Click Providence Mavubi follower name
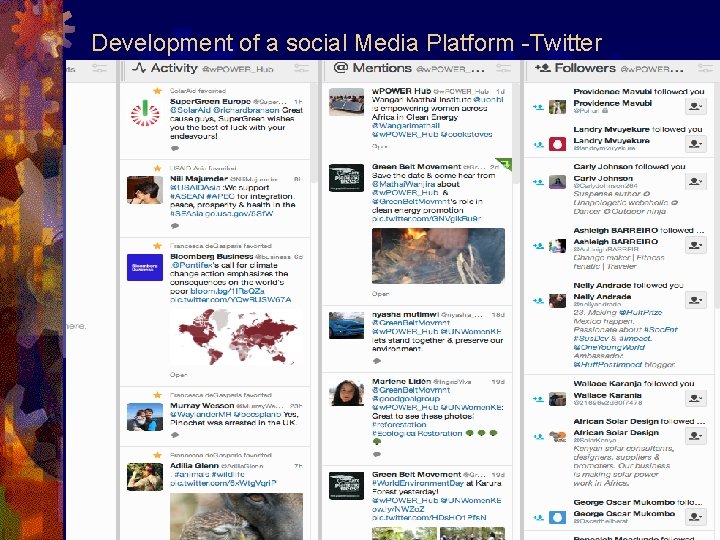 click(613, 103)
